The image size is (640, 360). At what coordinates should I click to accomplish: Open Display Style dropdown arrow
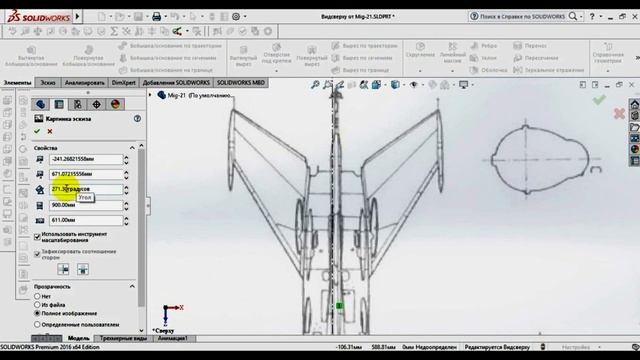(404, 85)
